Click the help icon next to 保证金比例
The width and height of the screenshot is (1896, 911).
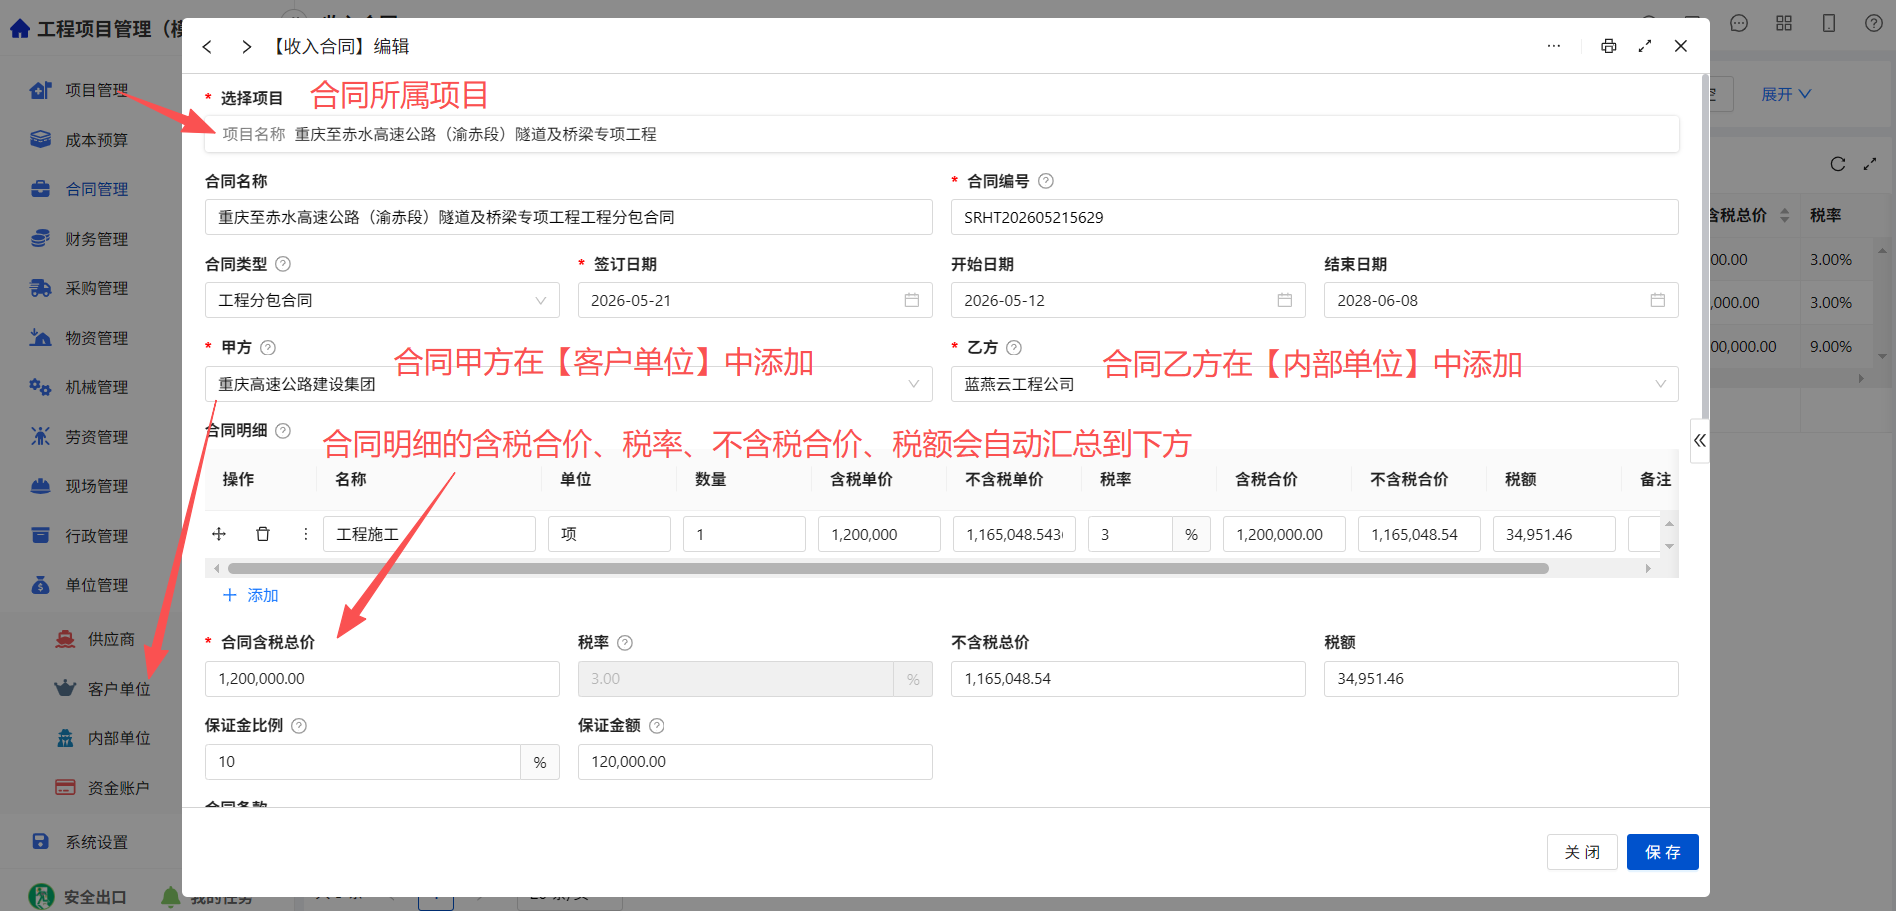tap(299, 726)
